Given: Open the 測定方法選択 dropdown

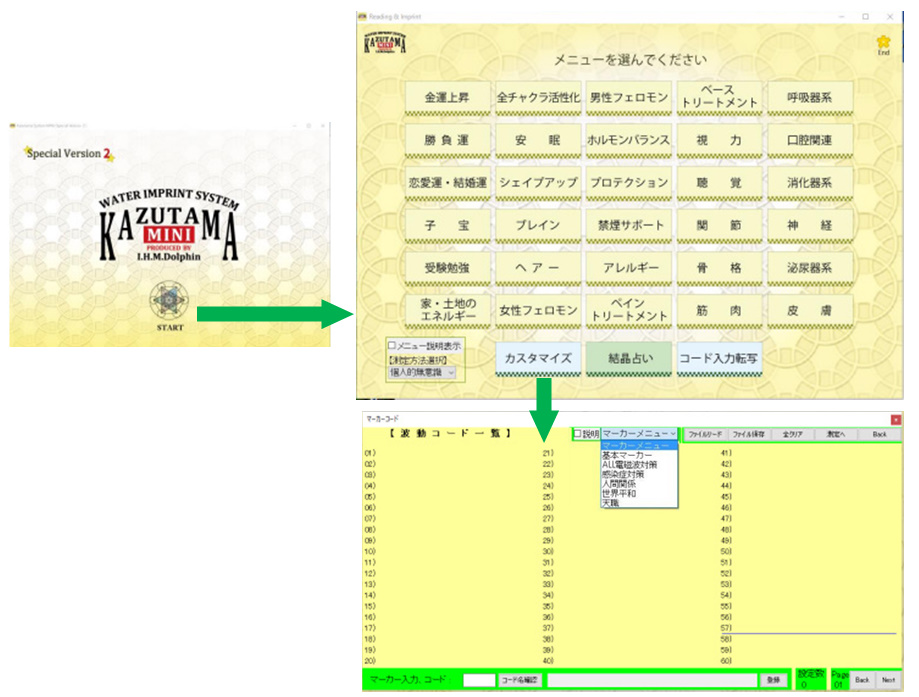Looking at the screenshot, I should coord(422,372).
